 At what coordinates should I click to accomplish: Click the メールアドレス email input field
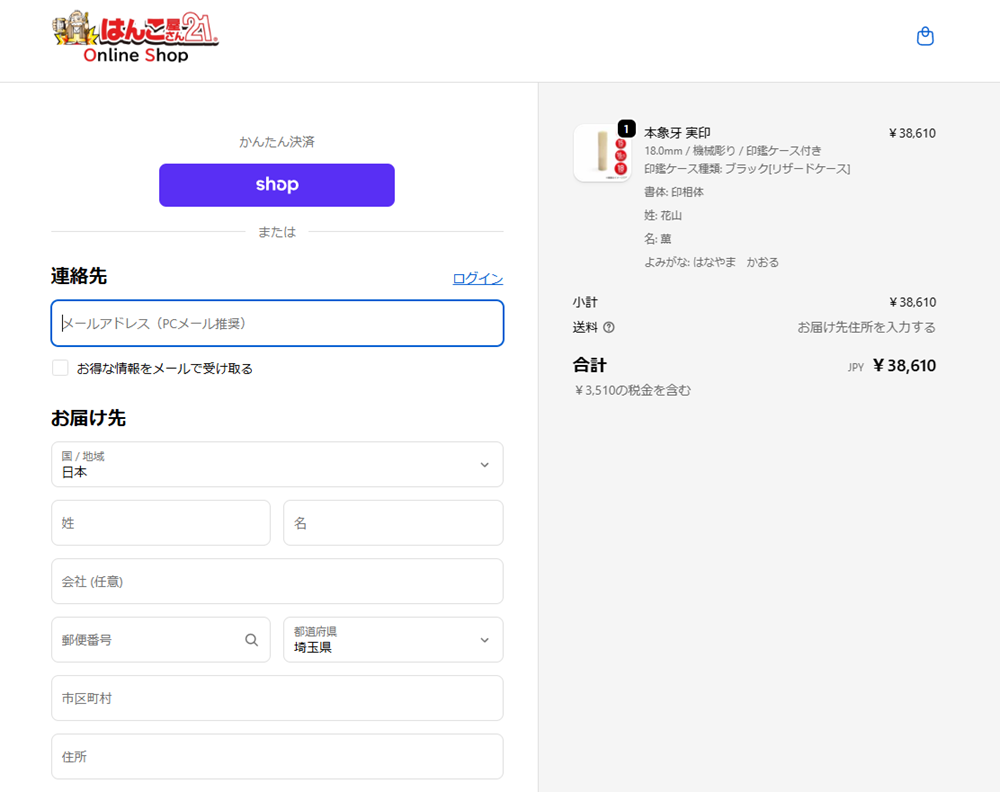[277, 324]
